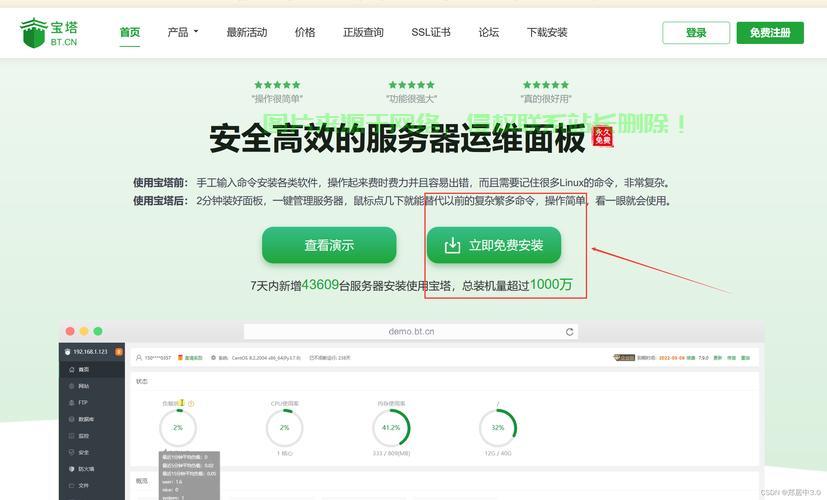
Task: Click the user account icon 150***0357
Action: pyautogui.click(x=139, y=358)
